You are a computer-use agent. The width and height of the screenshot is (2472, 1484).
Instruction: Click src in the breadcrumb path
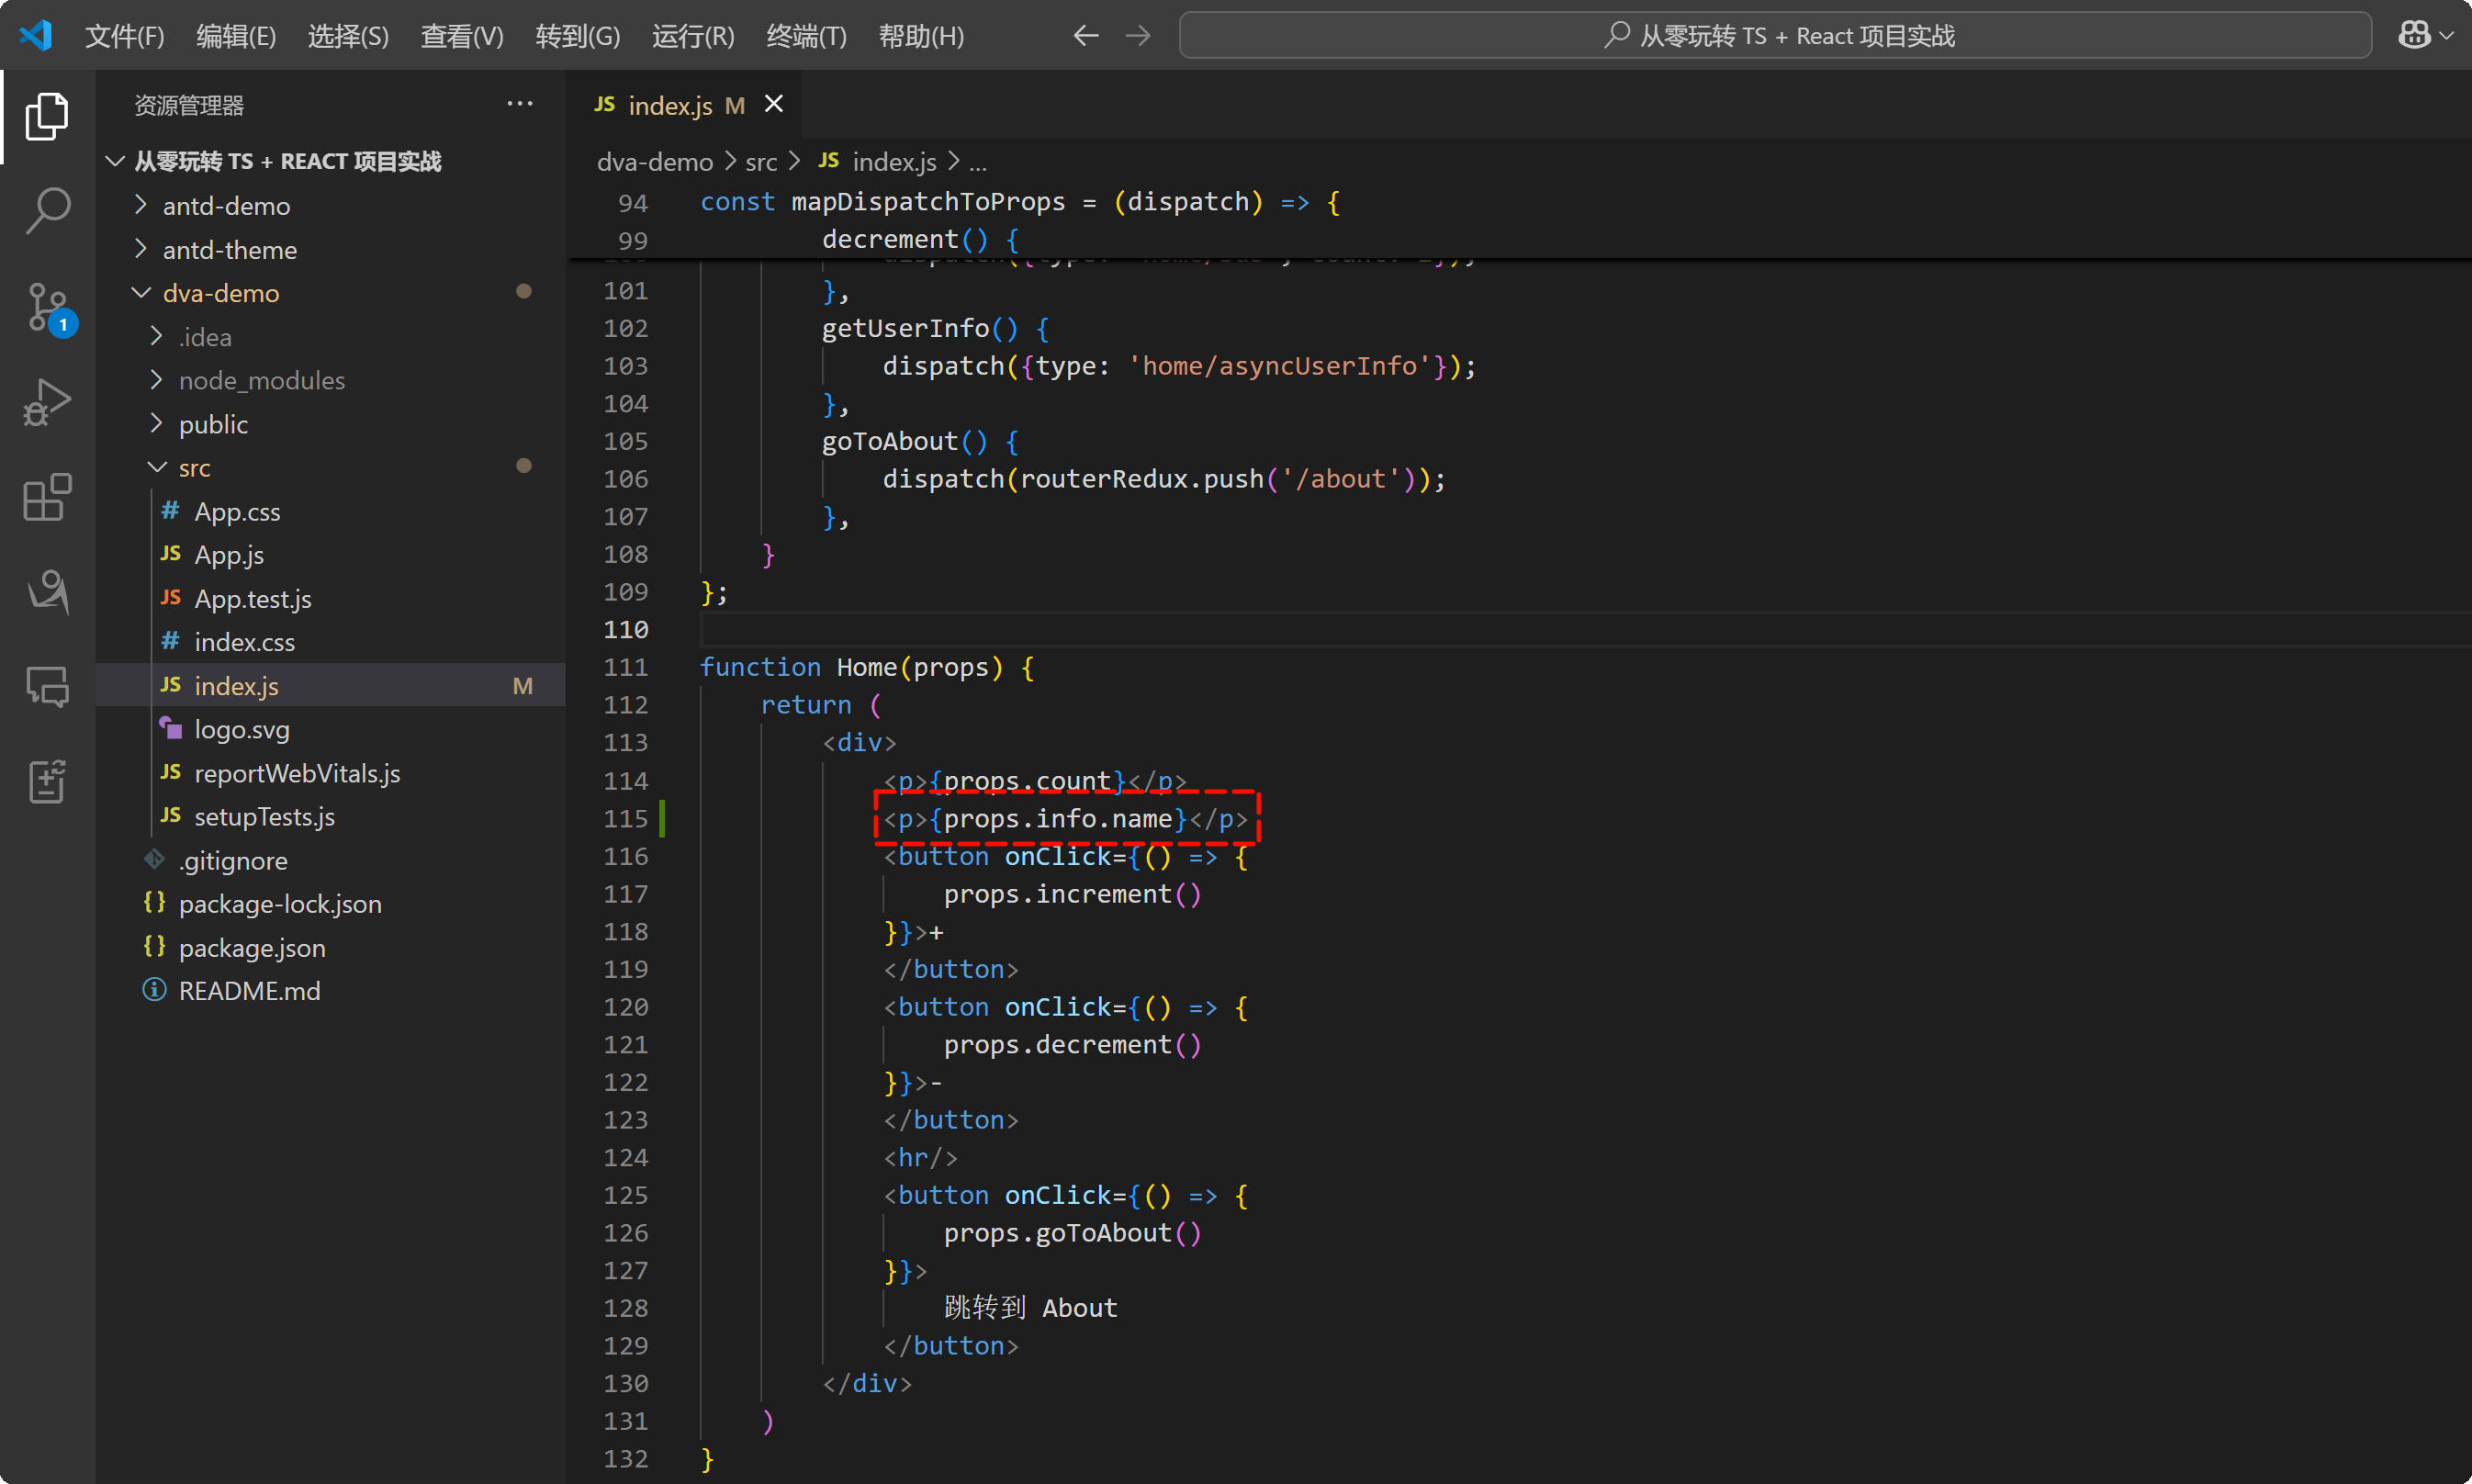(761, 161)
